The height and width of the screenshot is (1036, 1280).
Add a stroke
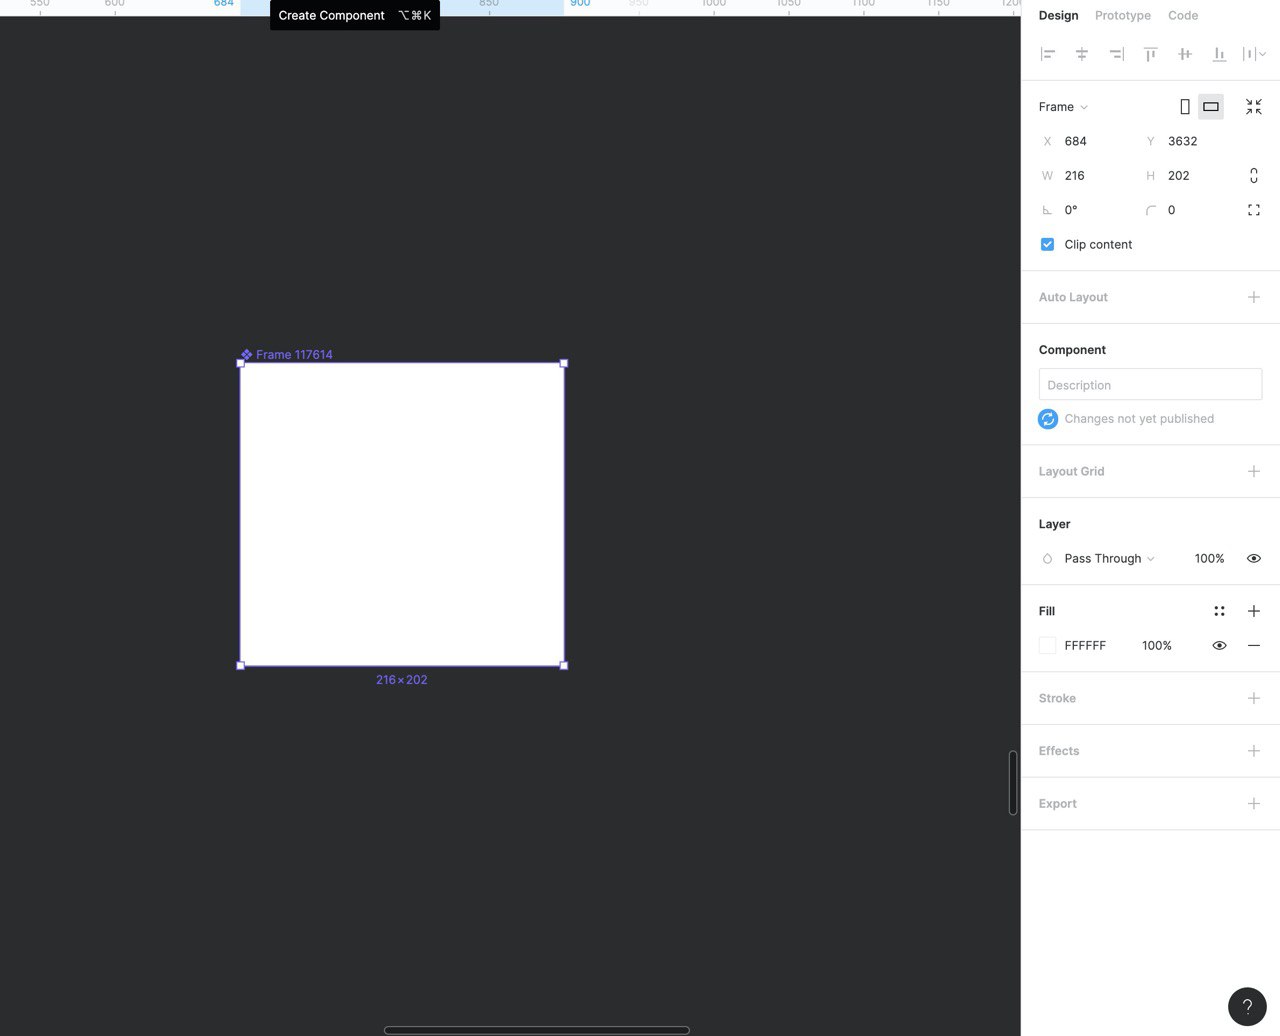[1254, 698]
